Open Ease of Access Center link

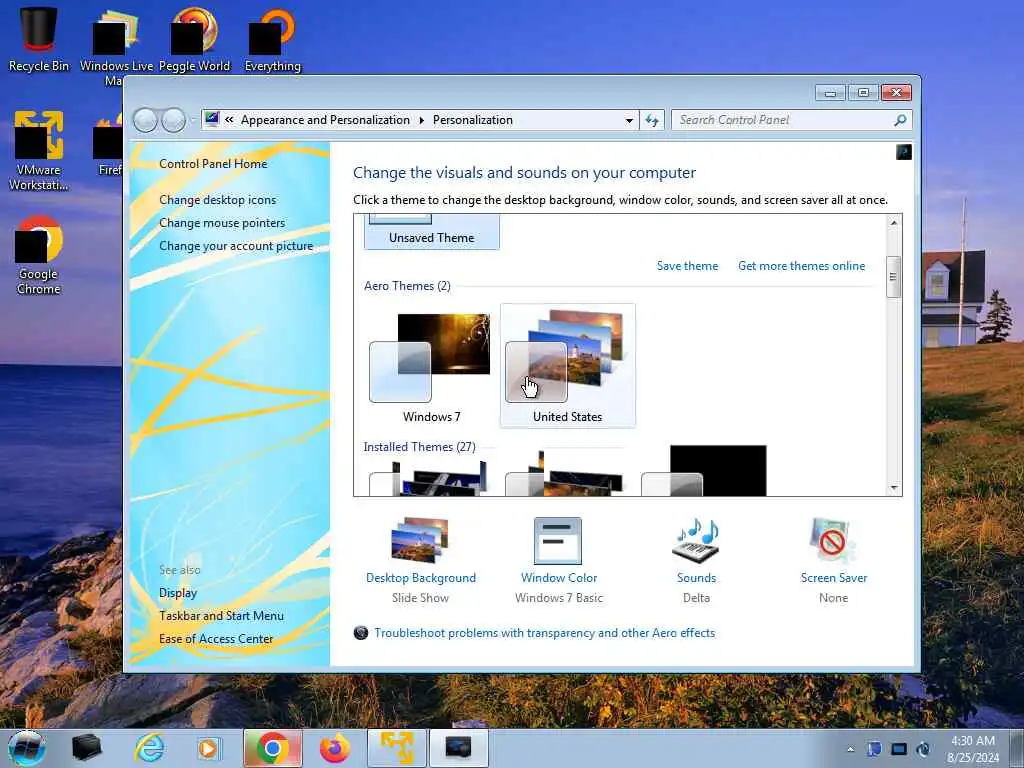tap(216, 639)
